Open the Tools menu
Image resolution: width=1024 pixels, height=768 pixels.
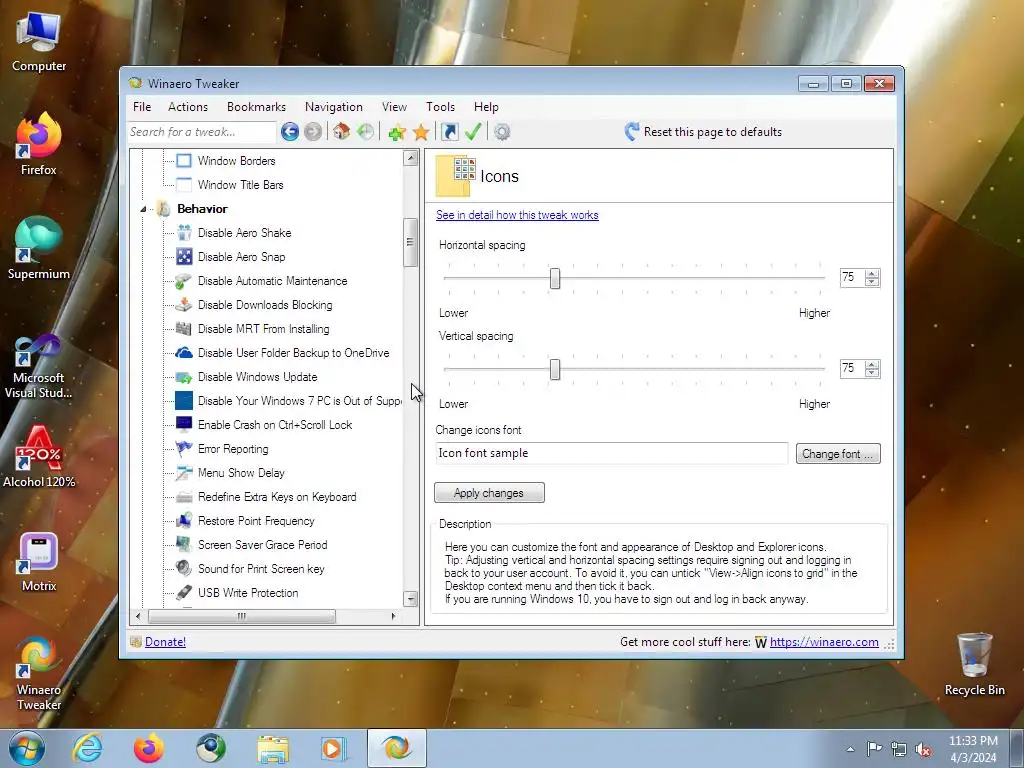441,107
